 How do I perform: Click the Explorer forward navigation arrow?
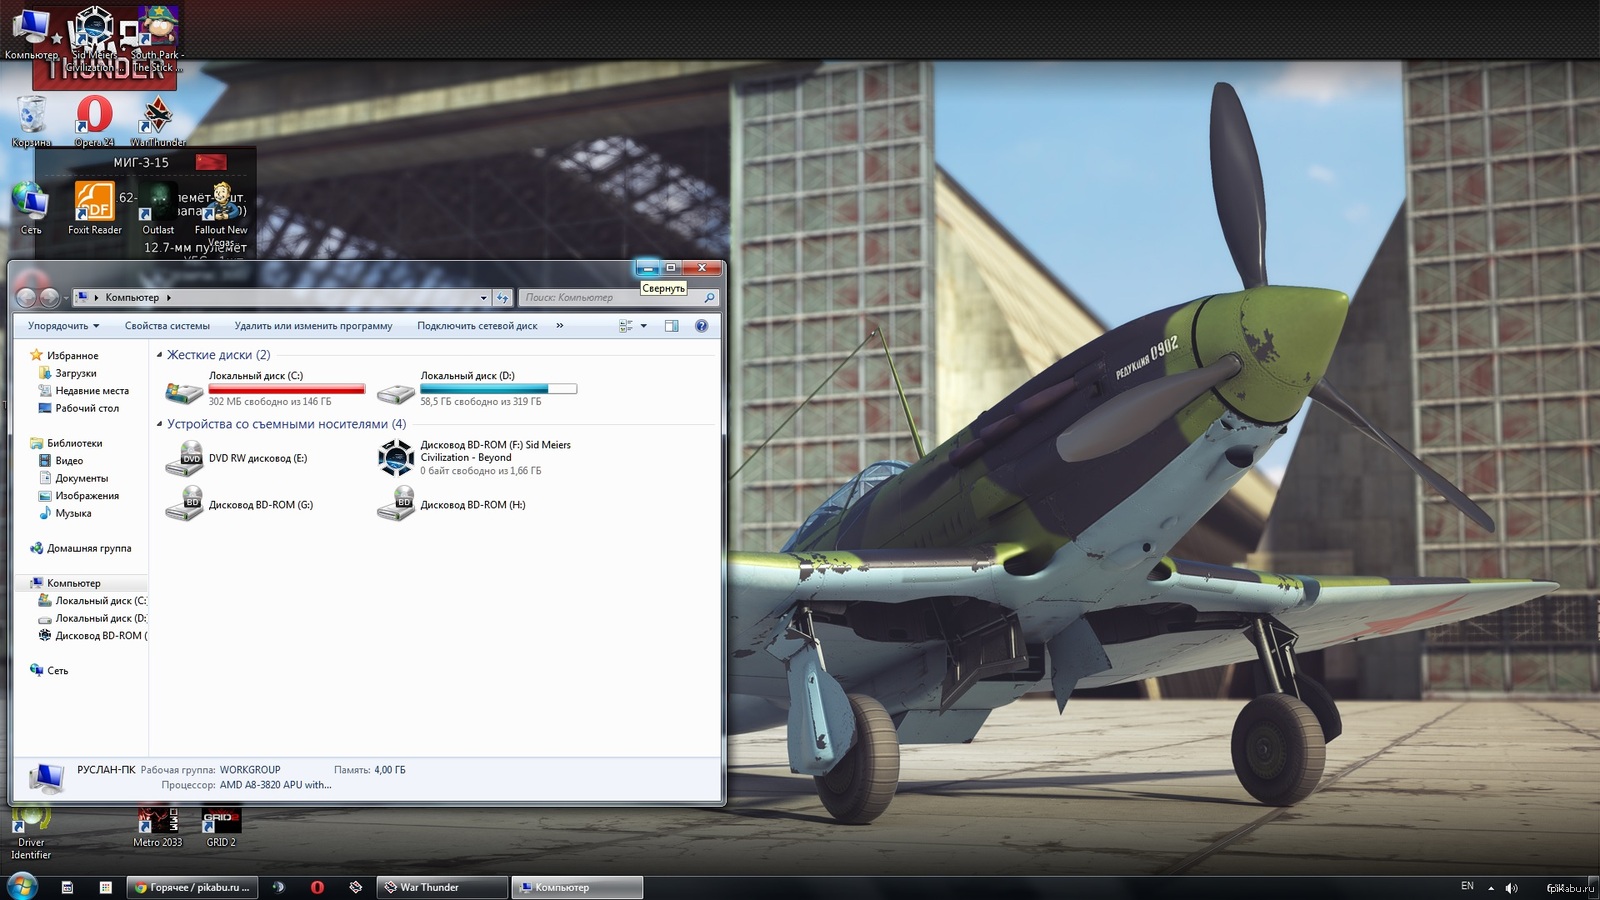(x=49, y=297)
